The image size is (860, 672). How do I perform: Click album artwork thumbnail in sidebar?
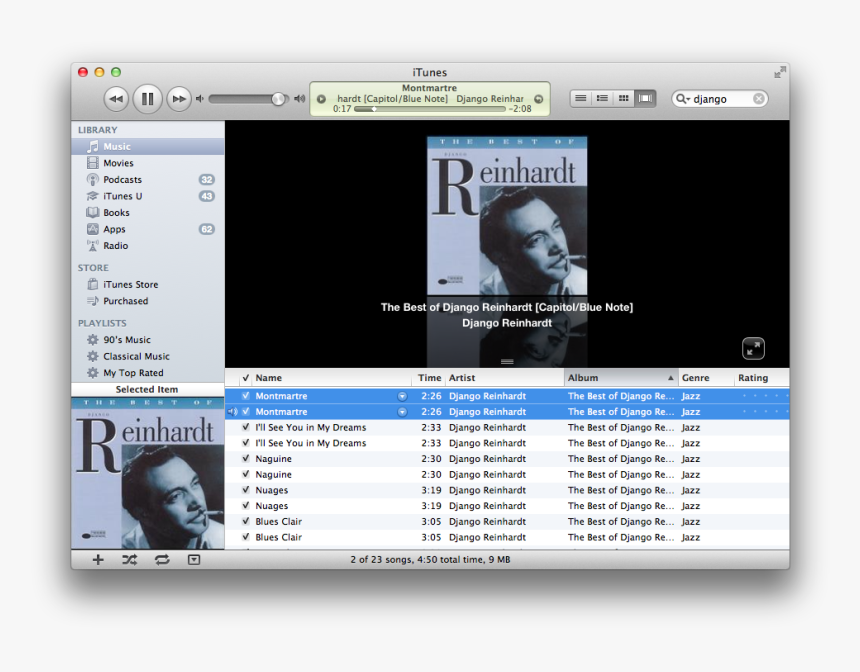pos(148,472)
